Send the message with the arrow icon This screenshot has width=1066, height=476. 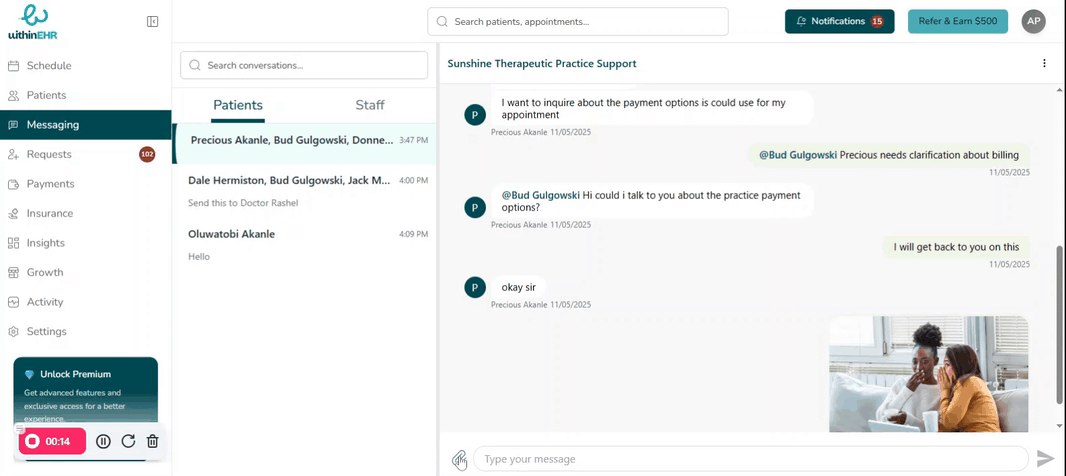click(x=1045, y=459)
